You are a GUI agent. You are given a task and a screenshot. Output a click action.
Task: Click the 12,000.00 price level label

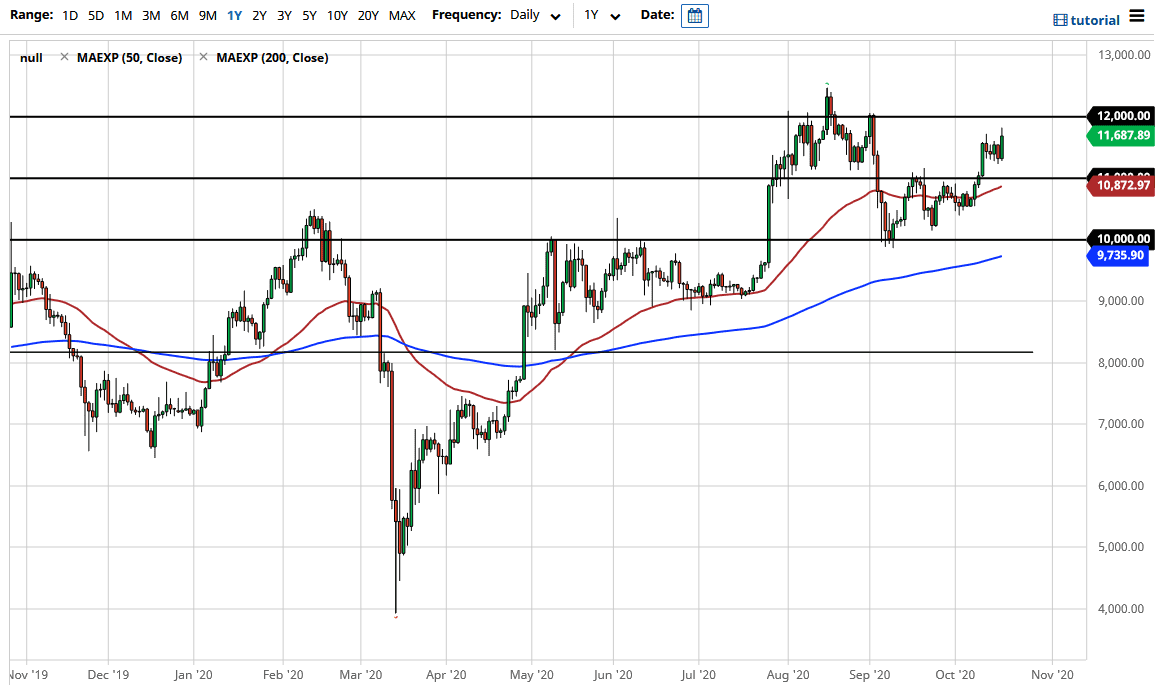point(1121,116)
